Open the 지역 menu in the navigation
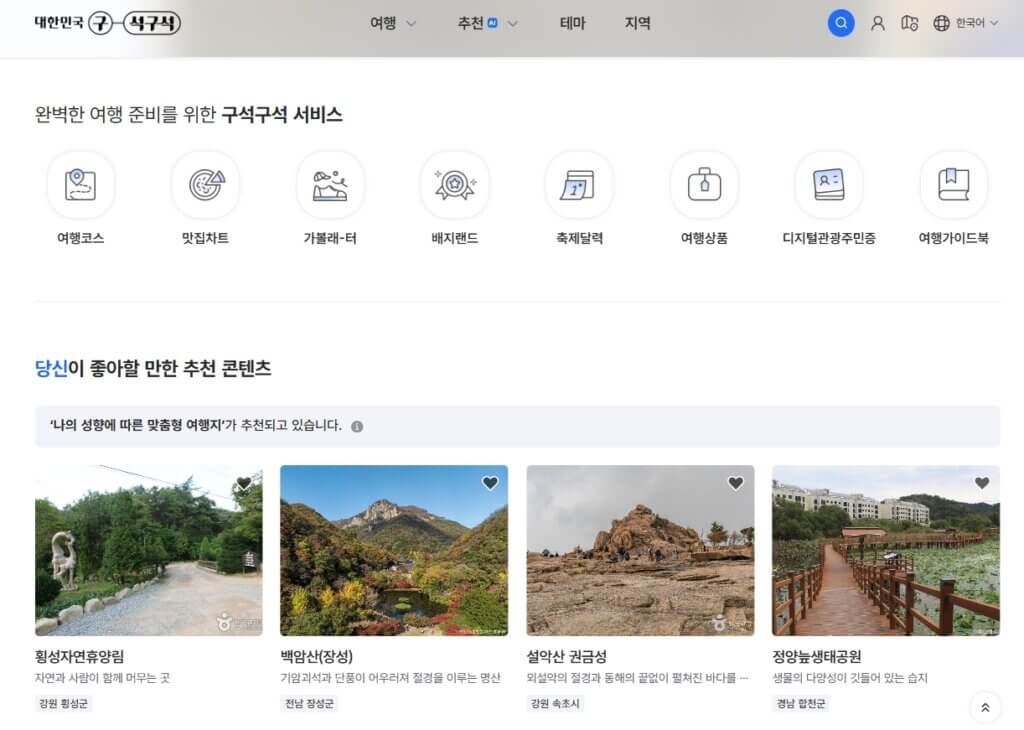 coord(636,23)
